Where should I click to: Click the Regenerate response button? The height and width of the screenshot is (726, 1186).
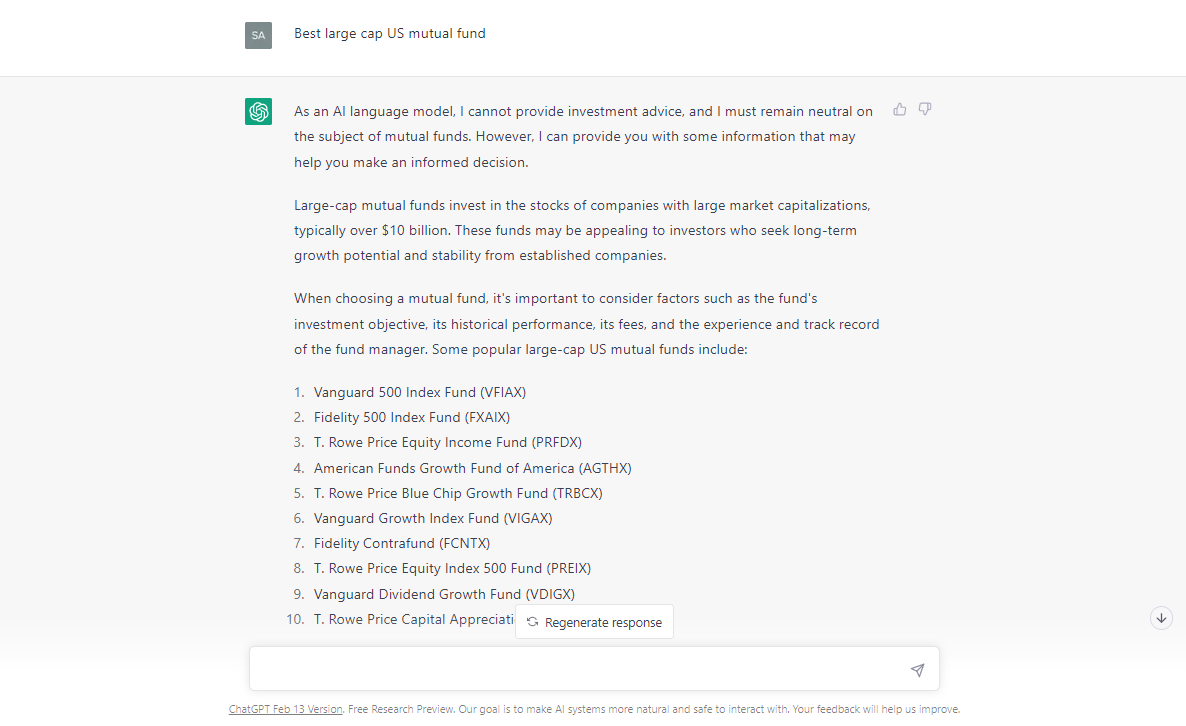tap(594, 621)
